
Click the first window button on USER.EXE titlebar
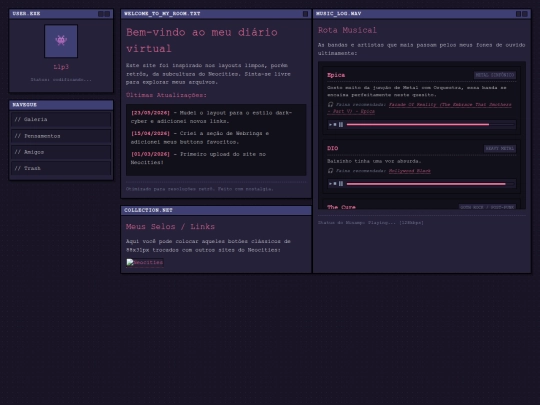click(x=101, y=14)
